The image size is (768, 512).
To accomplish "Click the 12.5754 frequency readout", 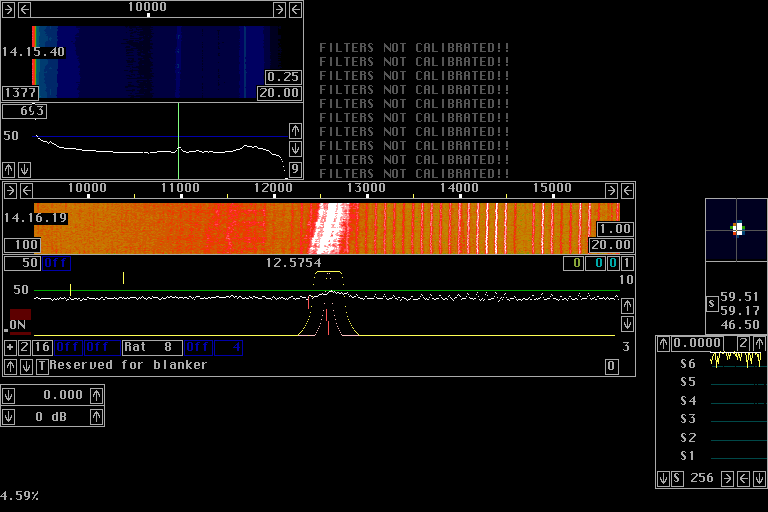I will (293, 263).
